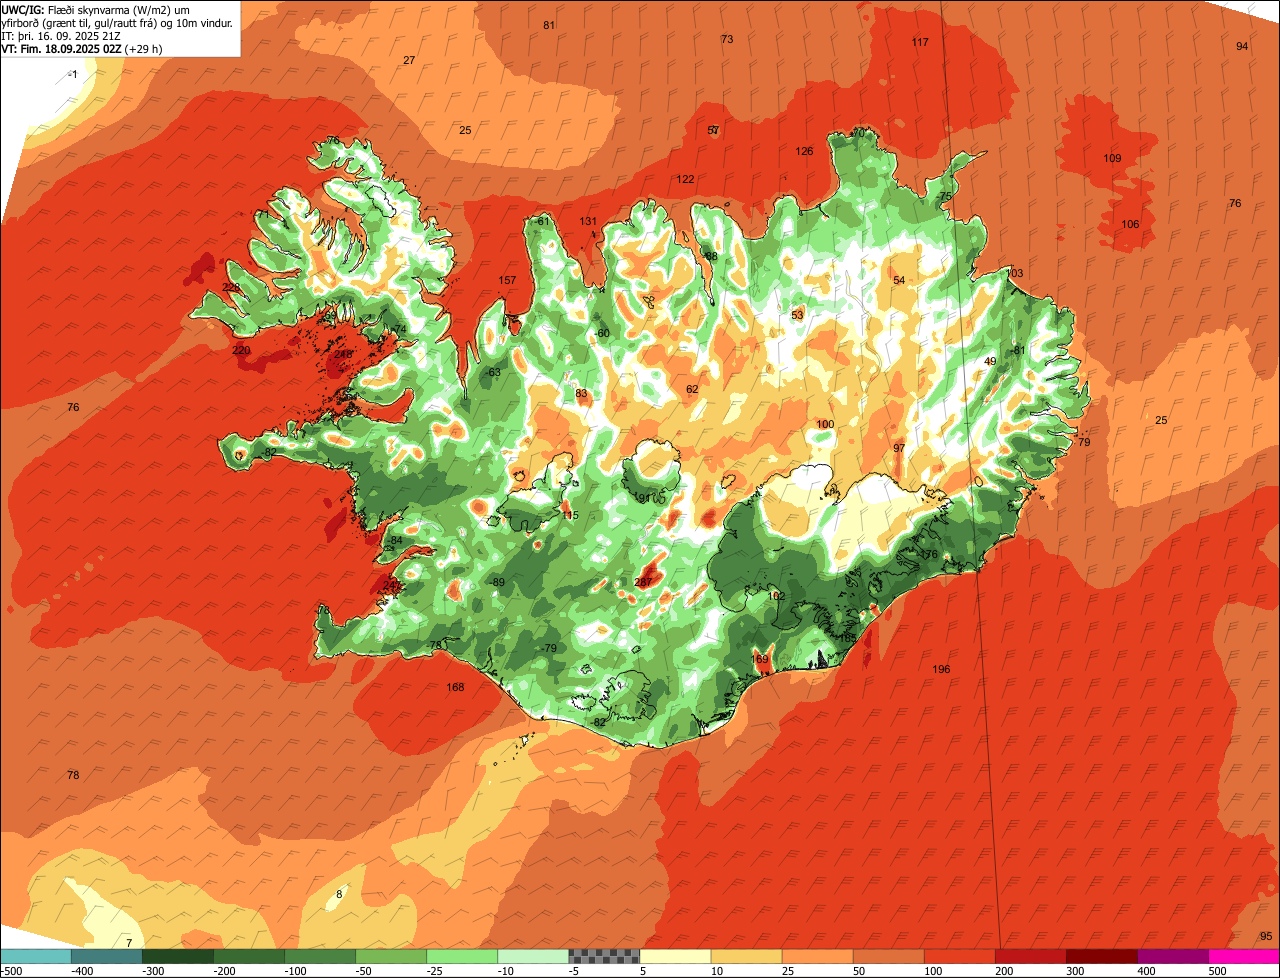Viewport: 1280px width, 978px height.
Task: Click the map value '126'
Action: point(804,151)
